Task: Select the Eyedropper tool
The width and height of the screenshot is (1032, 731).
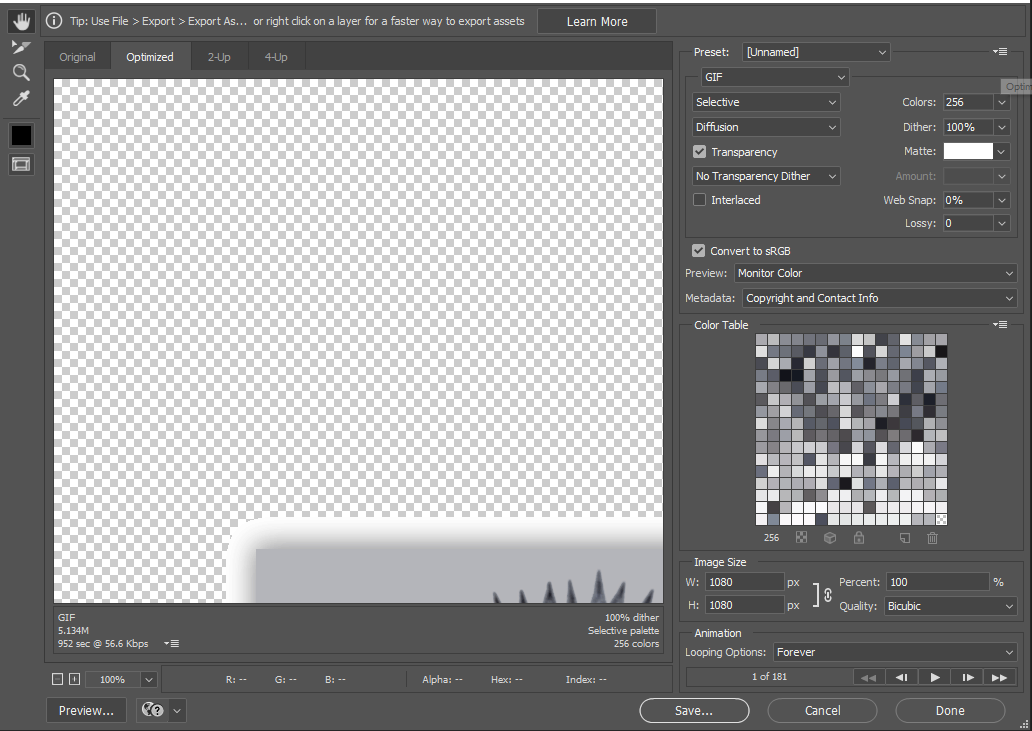Action: (21, 97)
